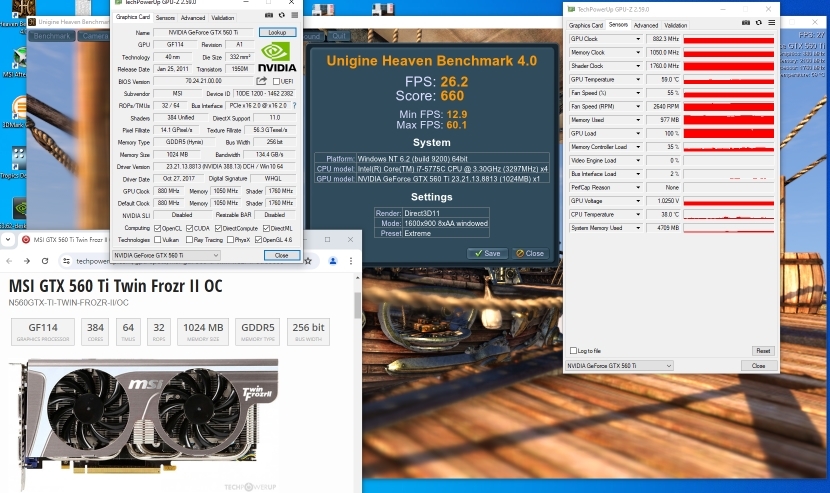Click Camera button in Heaven window
830x493 pixels.
point(94,35)
